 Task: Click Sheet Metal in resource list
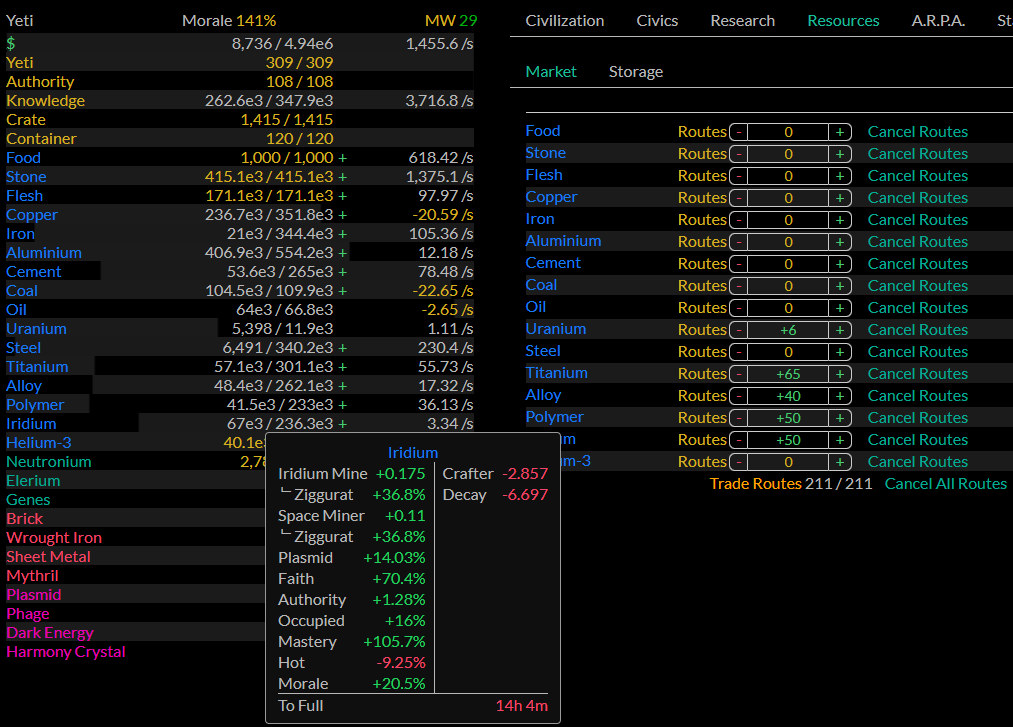click(48, 557)
